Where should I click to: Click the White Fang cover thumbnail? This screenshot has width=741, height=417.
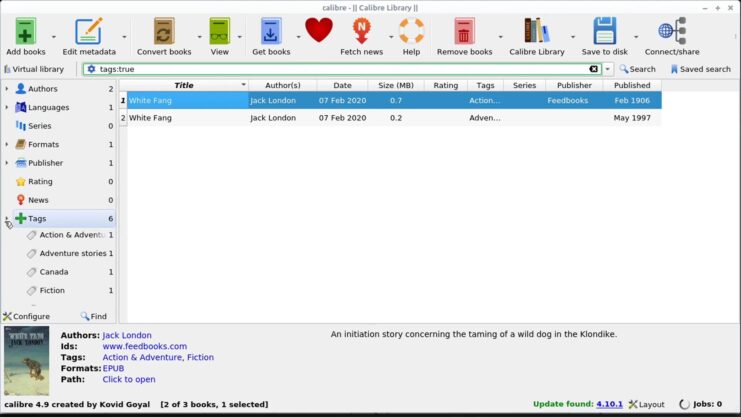[26, 361]
